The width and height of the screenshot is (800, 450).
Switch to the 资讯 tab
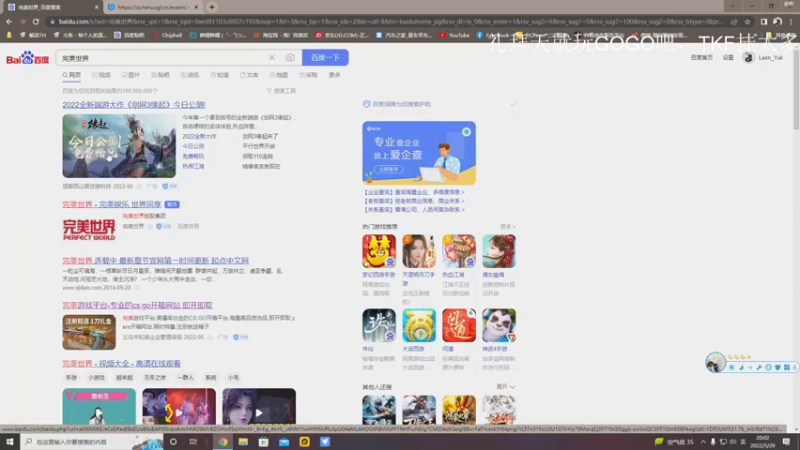click(190, 75)
